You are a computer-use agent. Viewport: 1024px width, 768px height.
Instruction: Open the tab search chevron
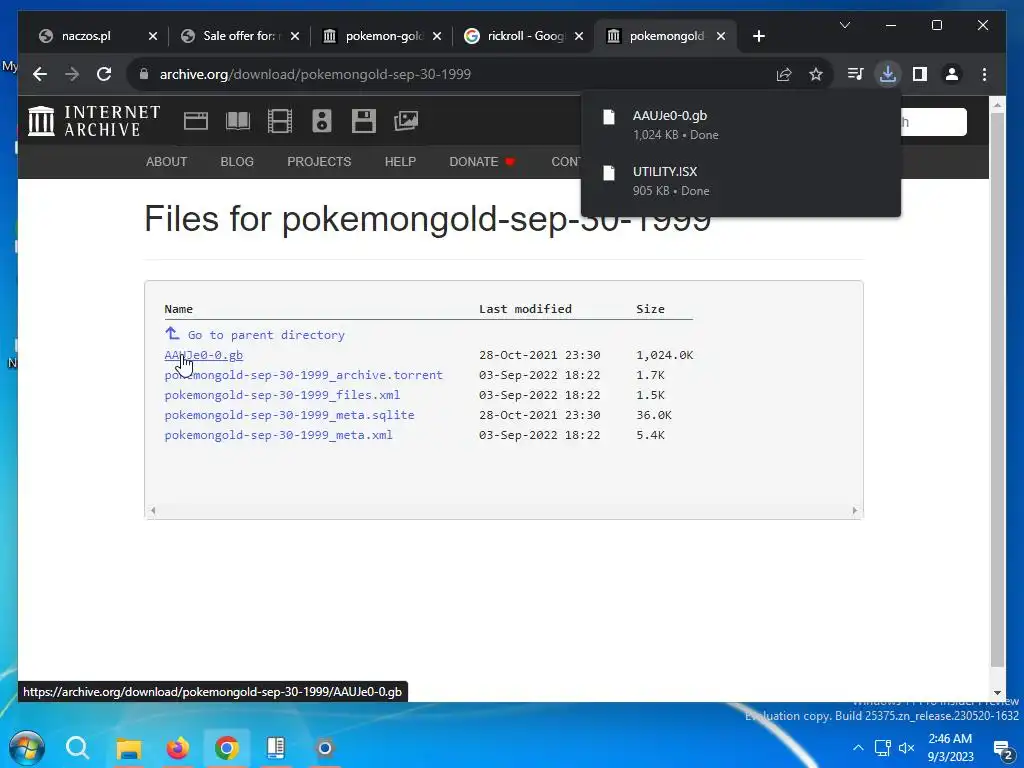coord(844,25)
